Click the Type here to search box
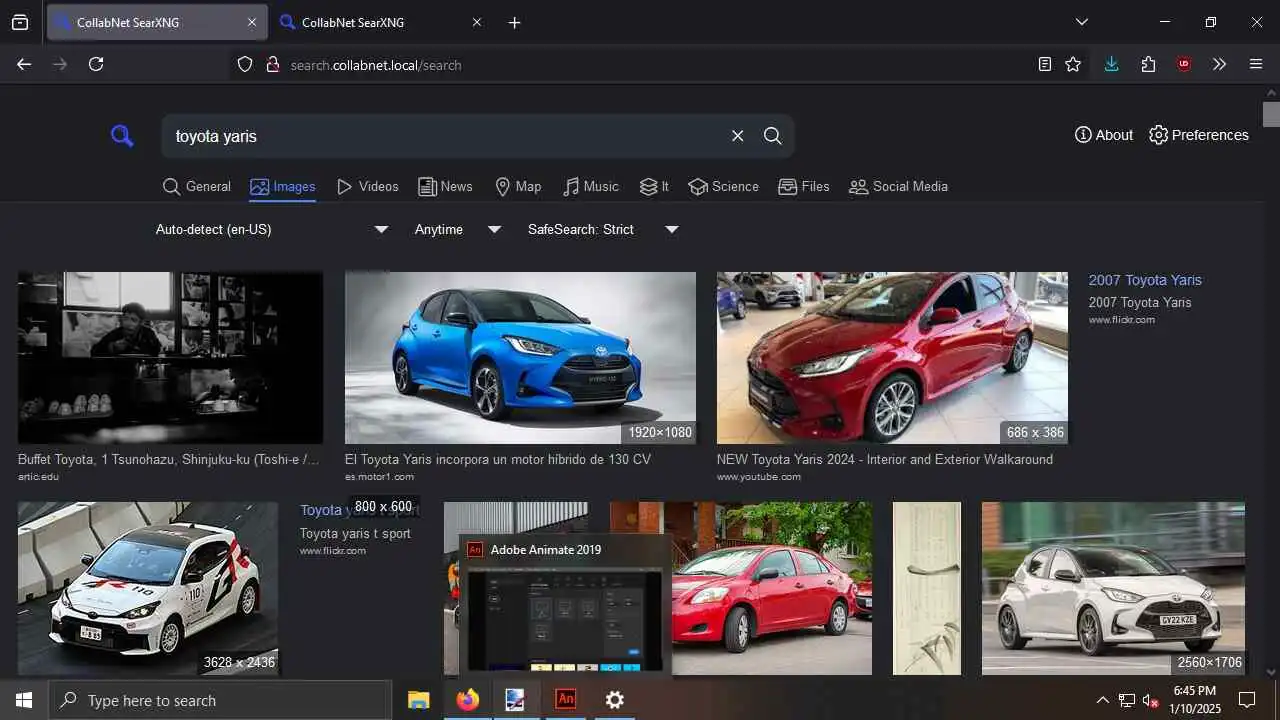The height and width of the screenshot is (720, 1280). coord(220,700)
